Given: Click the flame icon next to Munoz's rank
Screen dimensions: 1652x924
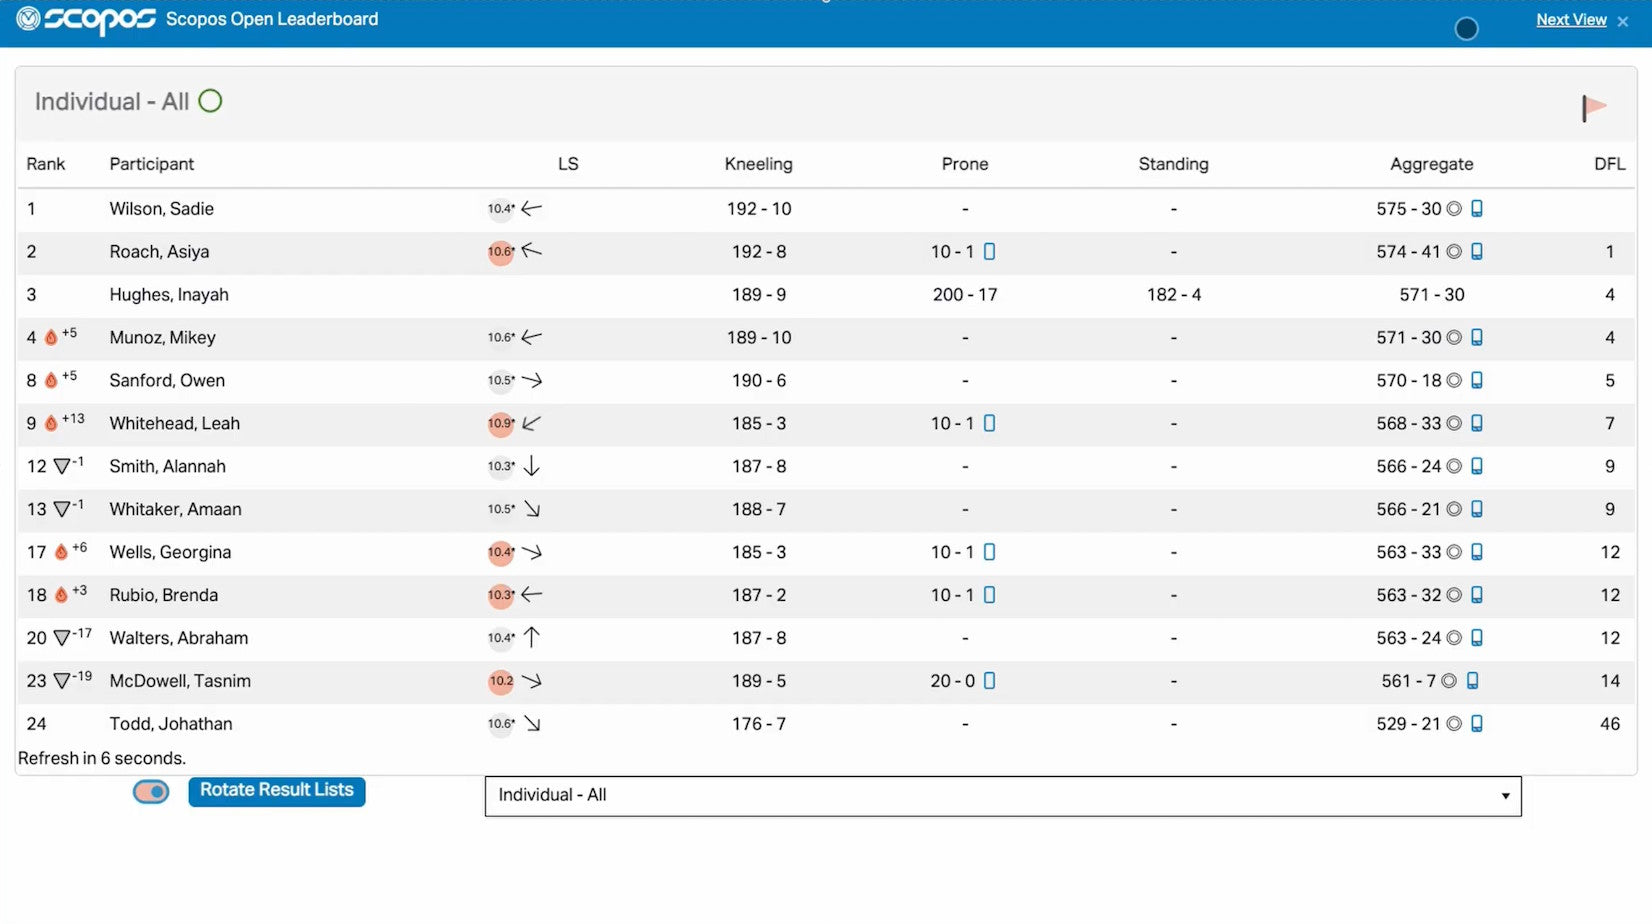Looking at the screenshot, I should coord(51,338).
